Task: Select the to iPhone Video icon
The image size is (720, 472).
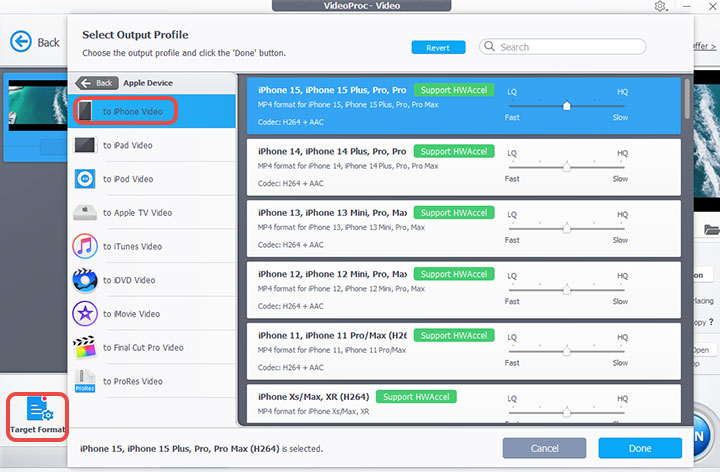Action: click(x=84, y=111)
